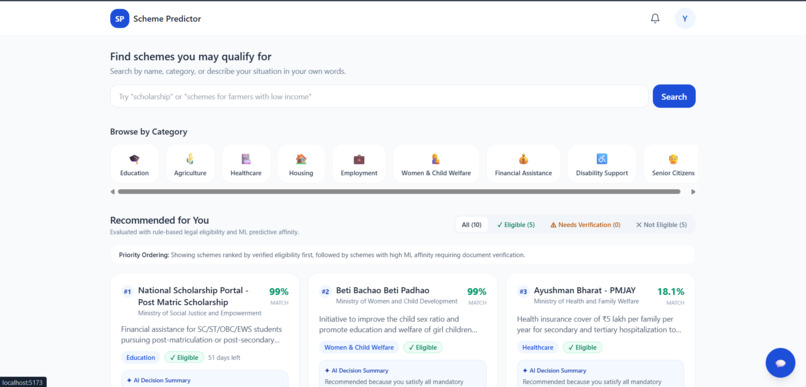Viewport: 806px width, 387px height.
Task: Click AI Decision Summary on National Scholarship card
Action: click(x=158, y=380)
